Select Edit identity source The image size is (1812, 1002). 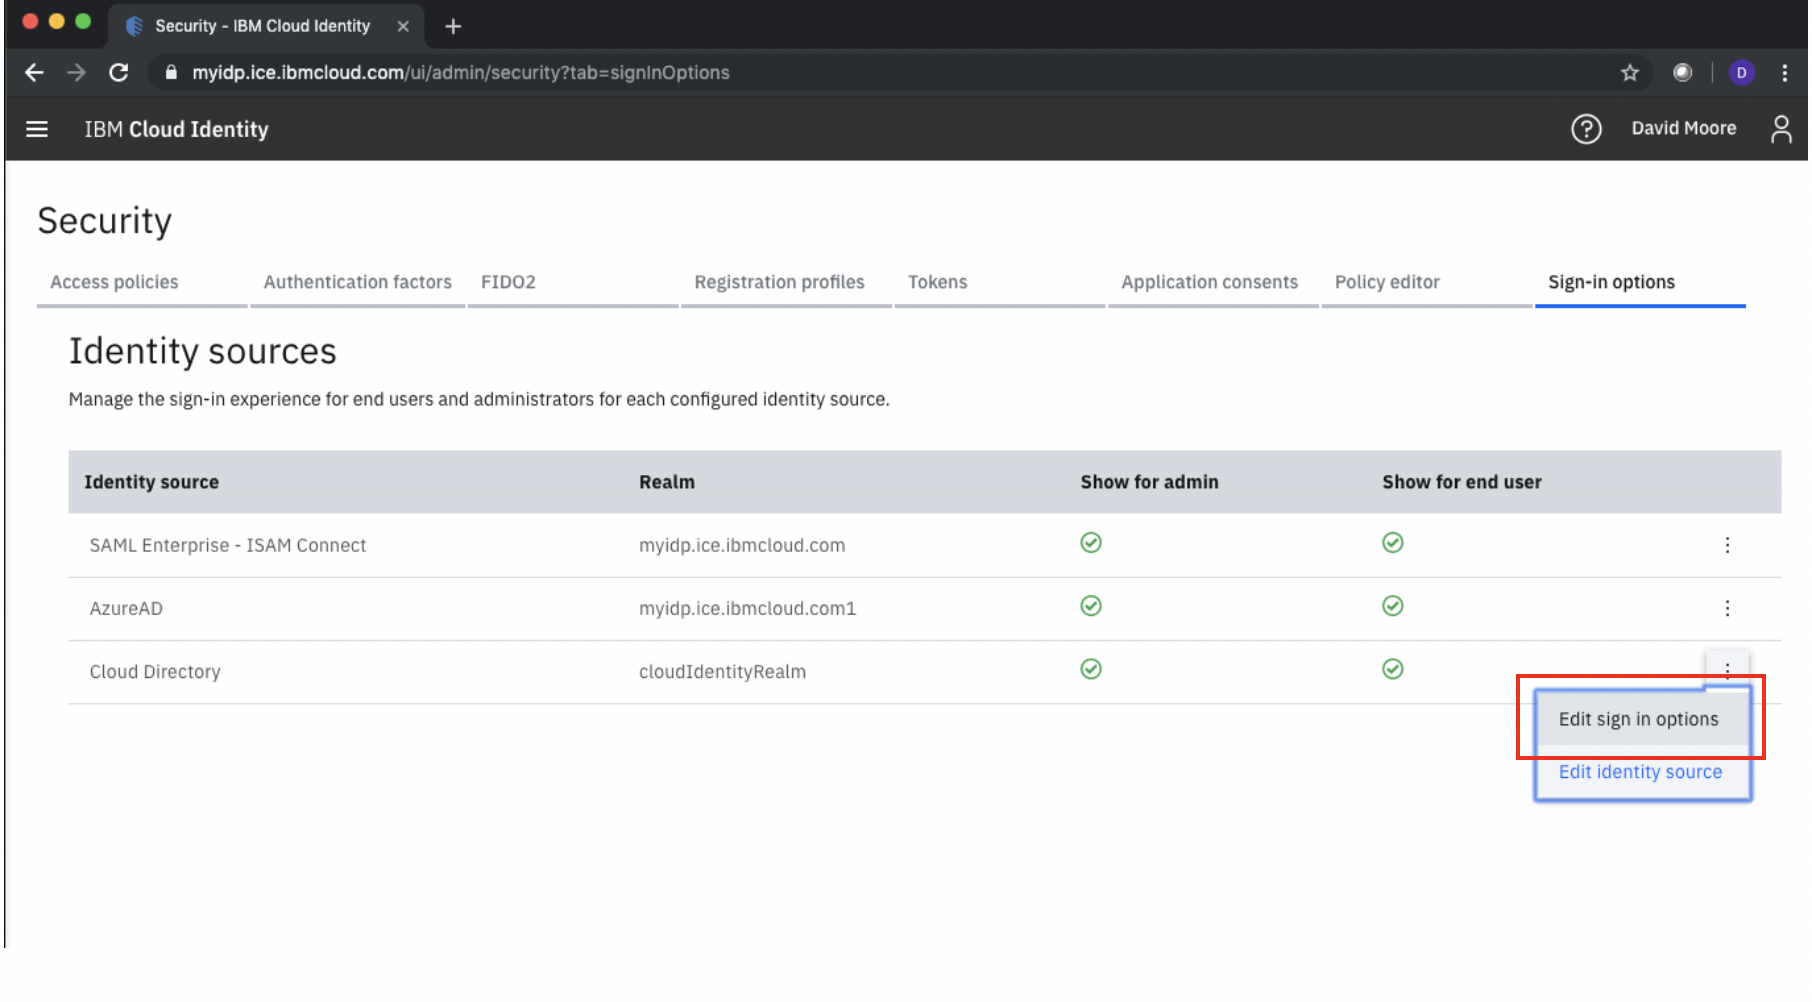(1642, 772)
